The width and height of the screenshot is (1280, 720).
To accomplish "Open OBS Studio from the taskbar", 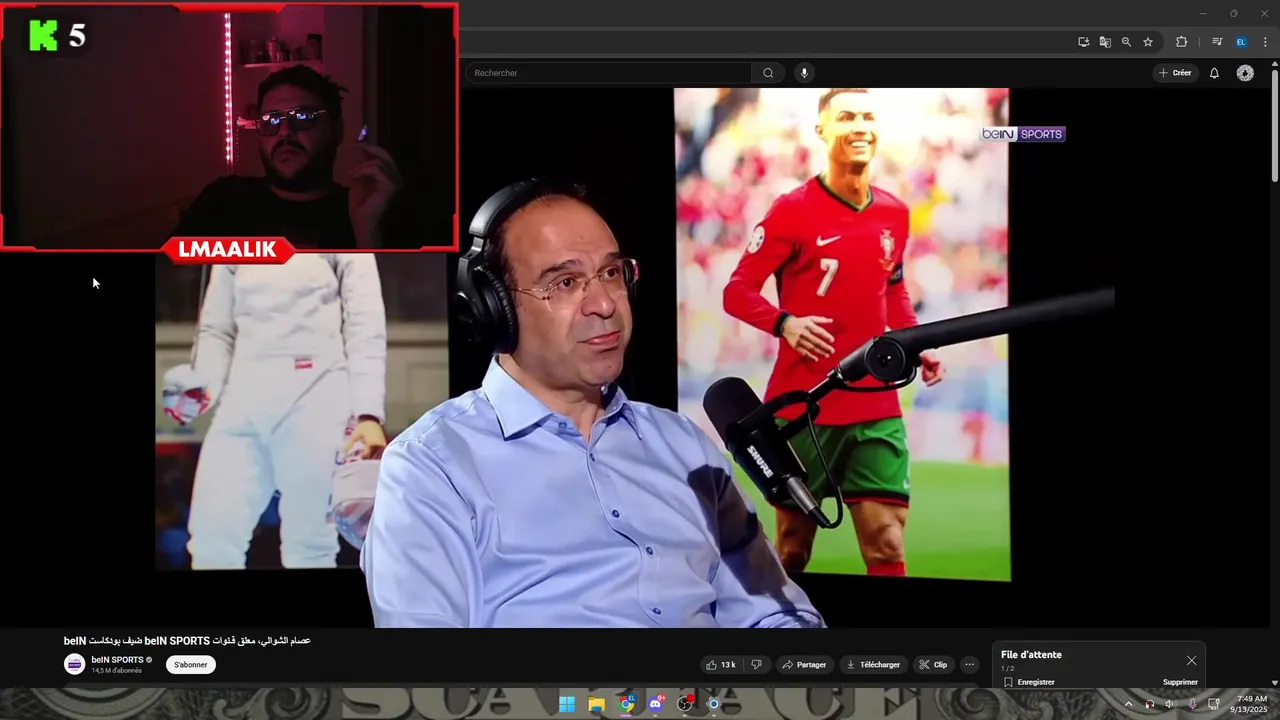I will (x=685, y=704).
